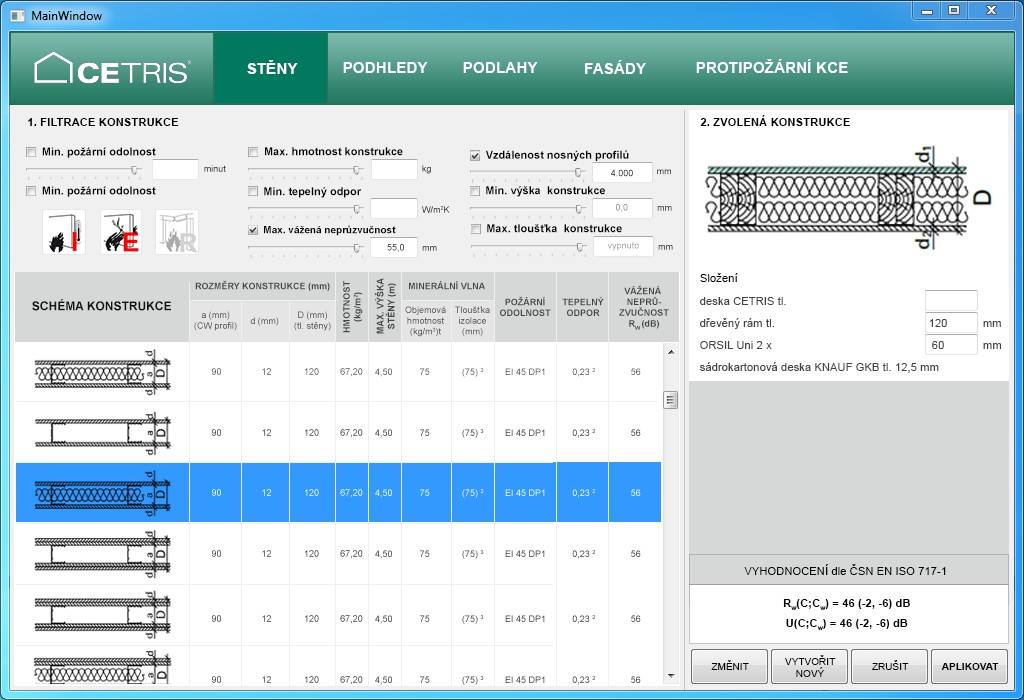
Task: Select the fire 'E' icon
Action: coord(120,232)
